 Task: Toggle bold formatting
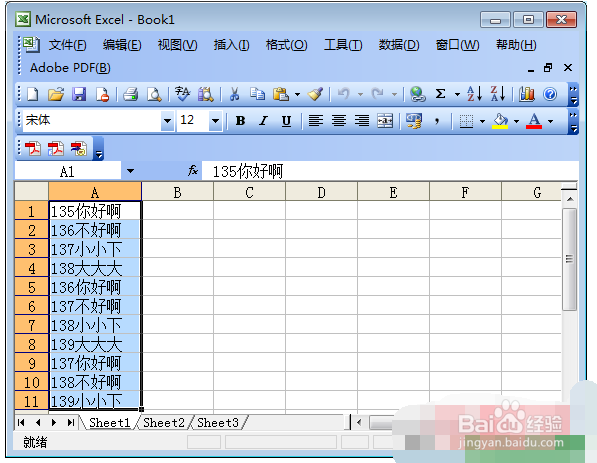[x=240, y=121]
